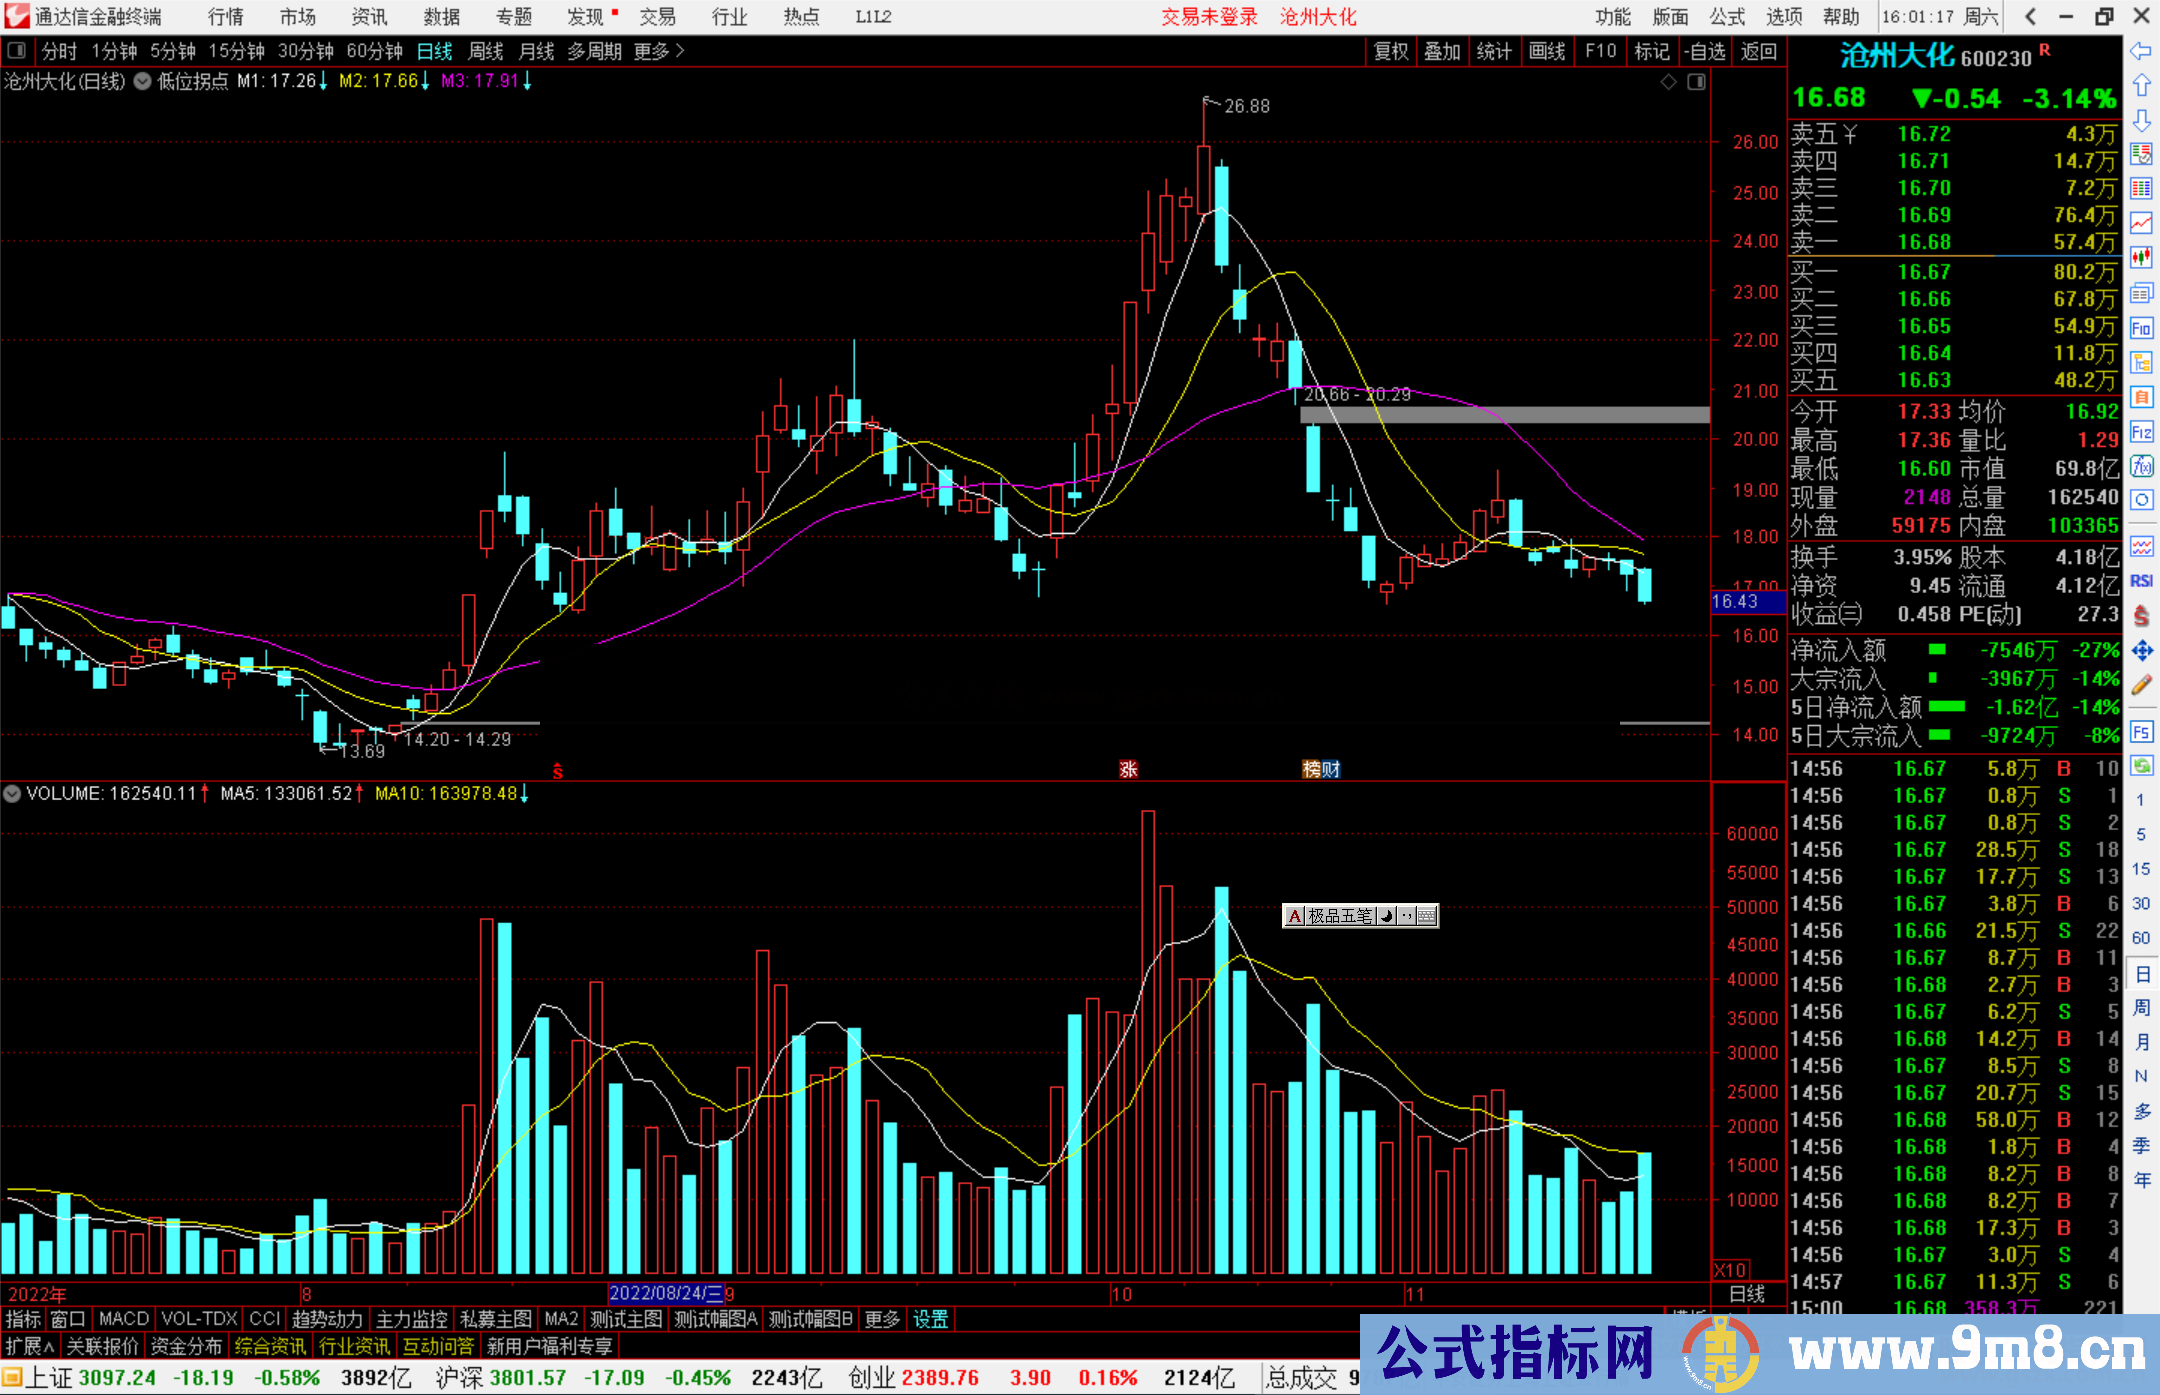This screenshot has width=2160, height=1395.
Task: Click the 创业 index in status bar
Action: [x=871, y=1378]
